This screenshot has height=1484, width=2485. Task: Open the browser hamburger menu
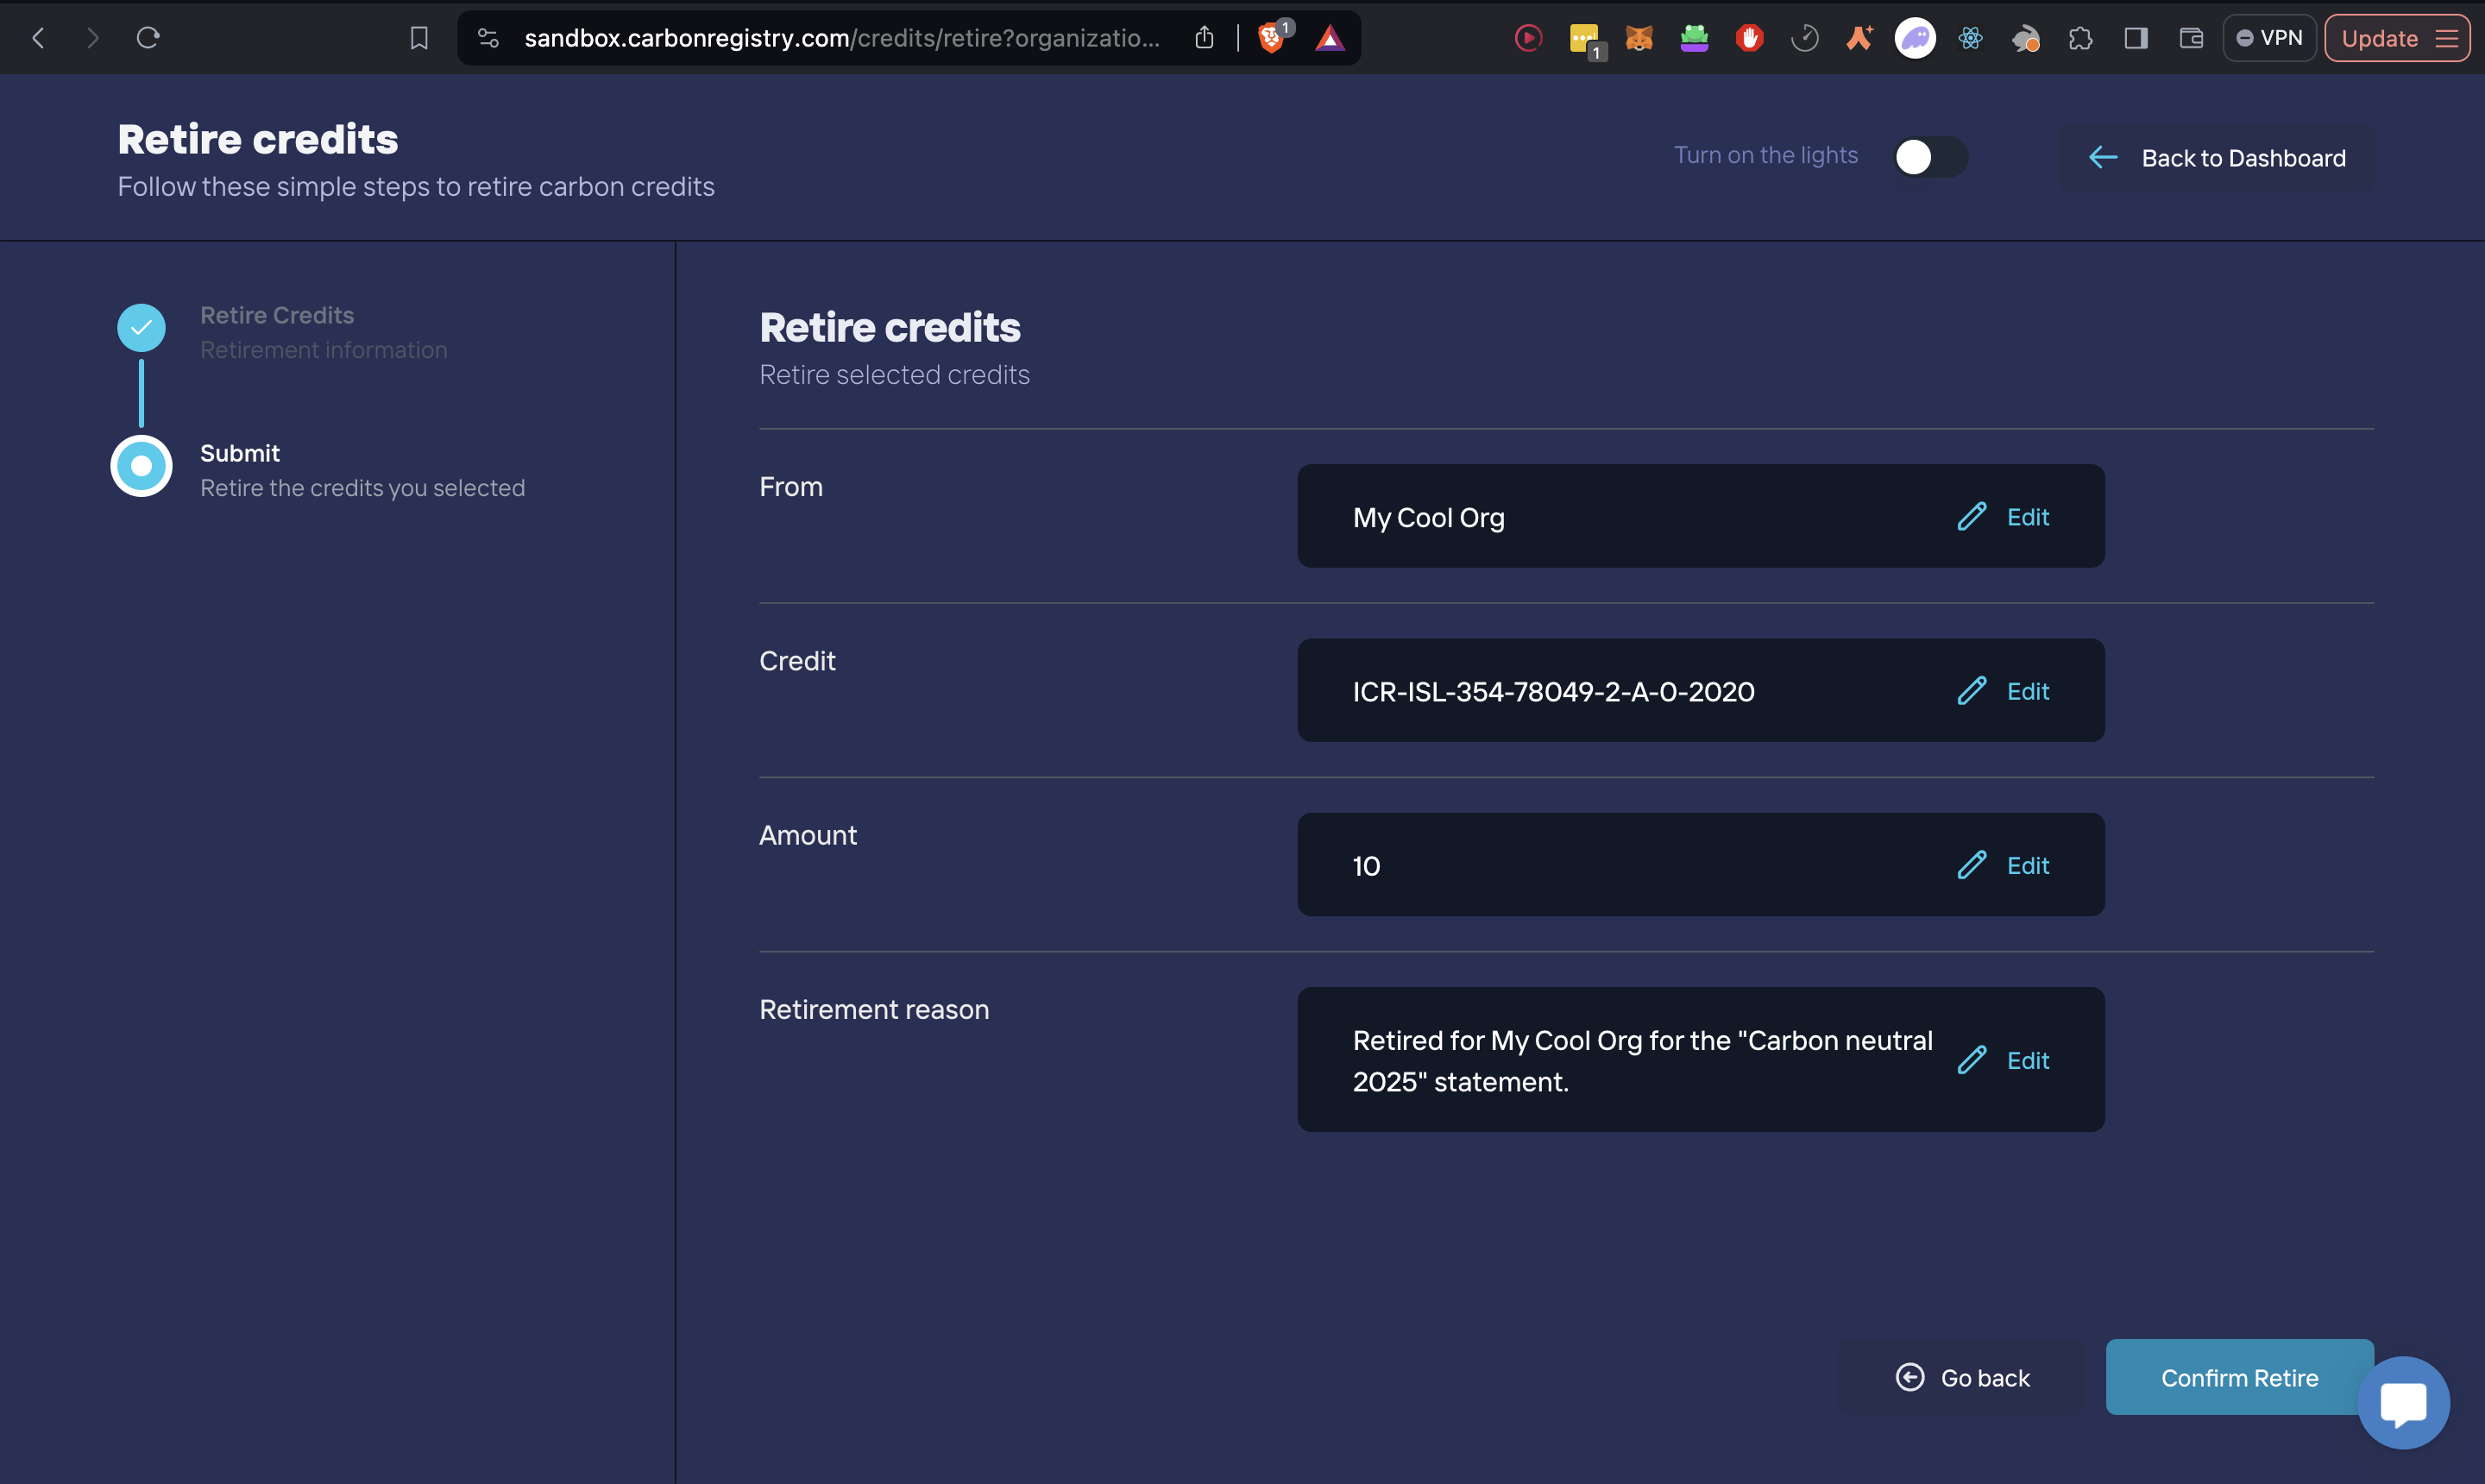click(x=2446, y=38)
